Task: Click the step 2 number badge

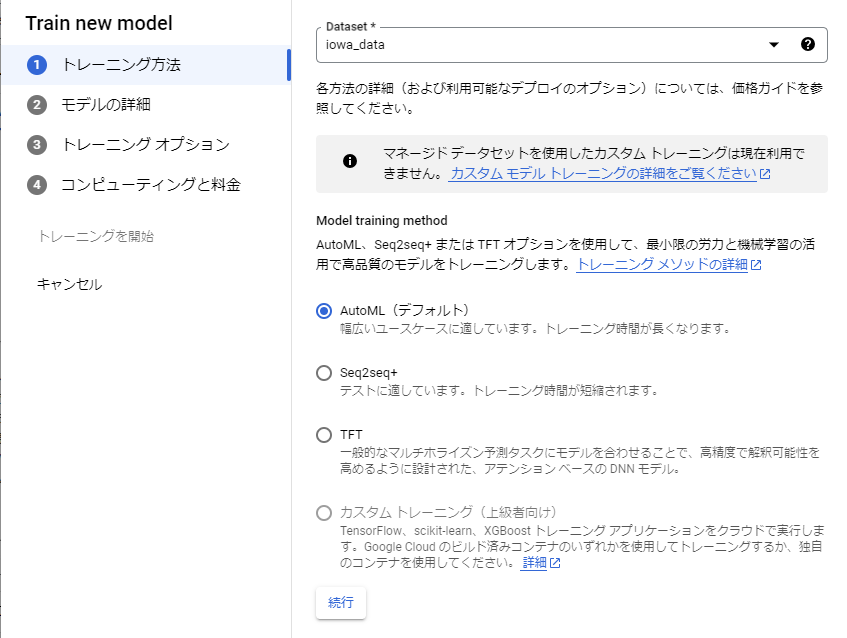Action: (x=37, y=105)
